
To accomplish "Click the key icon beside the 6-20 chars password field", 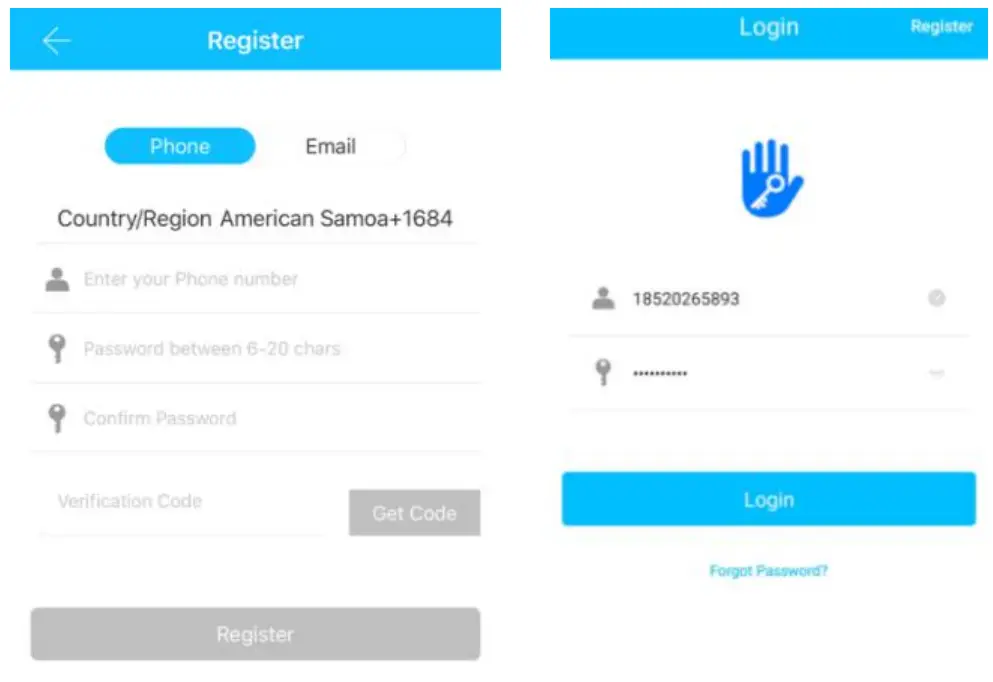I will coord(57,348).
